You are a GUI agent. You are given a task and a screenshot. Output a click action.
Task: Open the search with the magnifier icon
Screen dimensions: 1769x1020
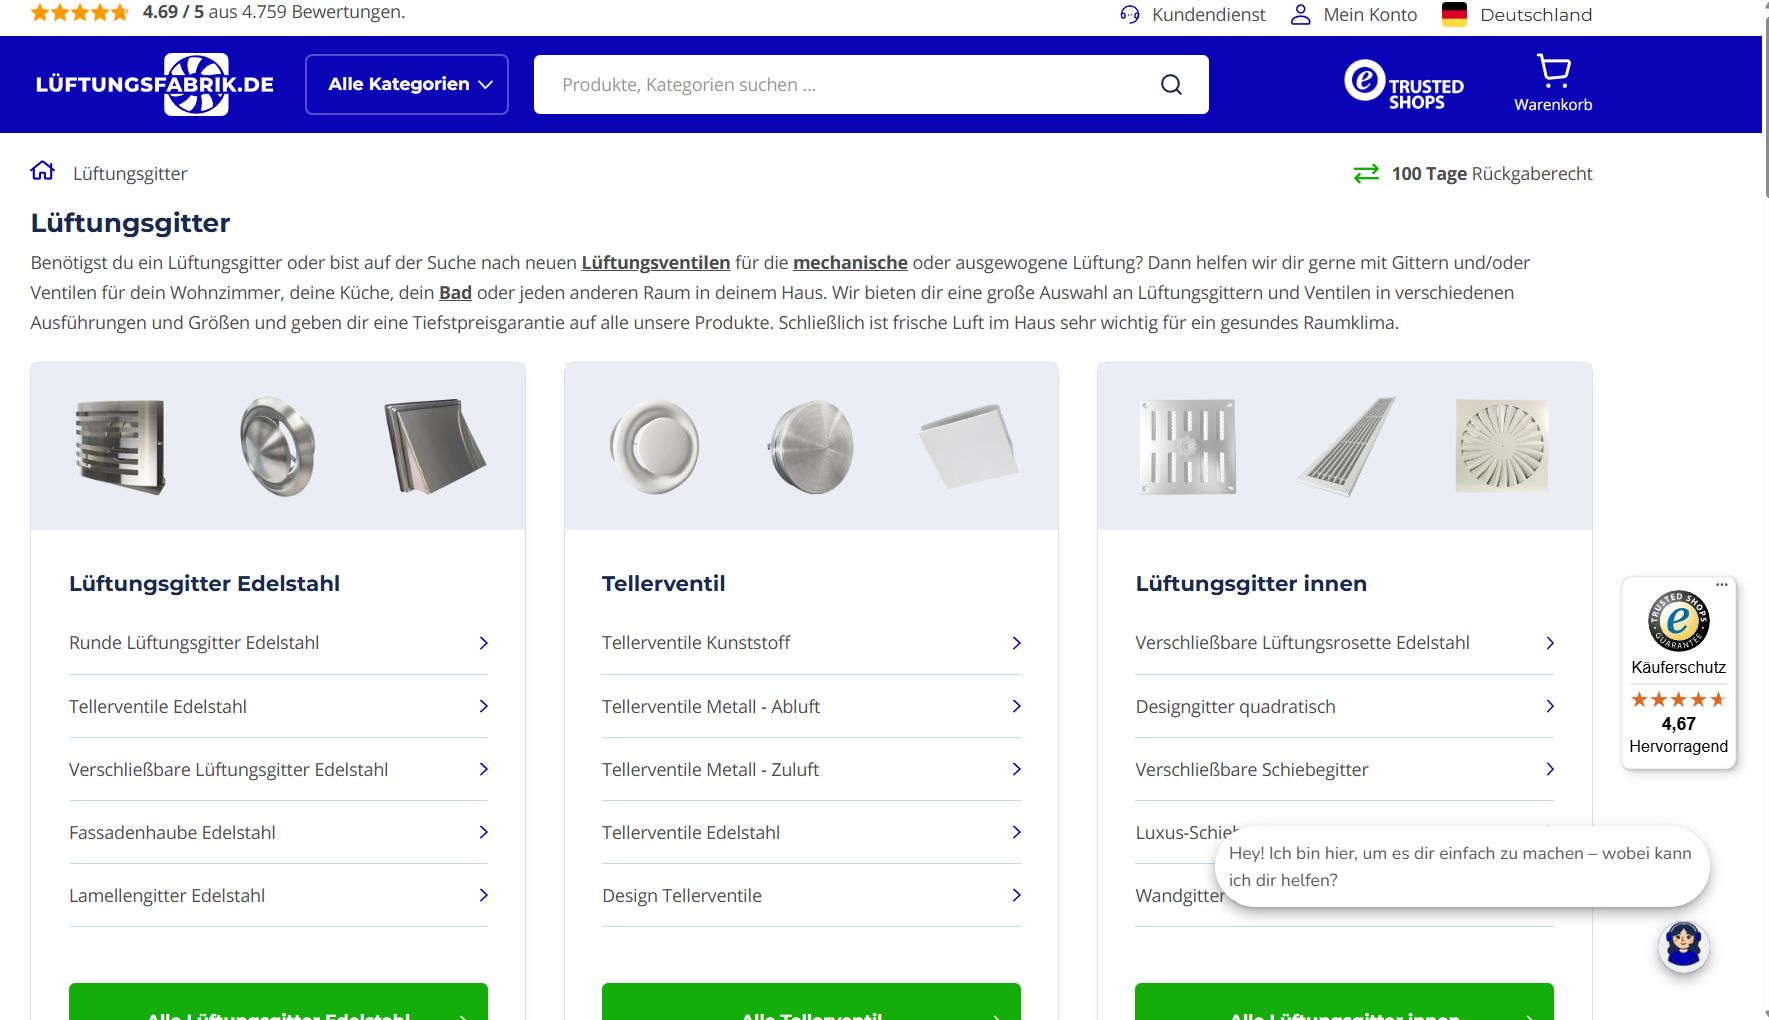coord(1169,84)
